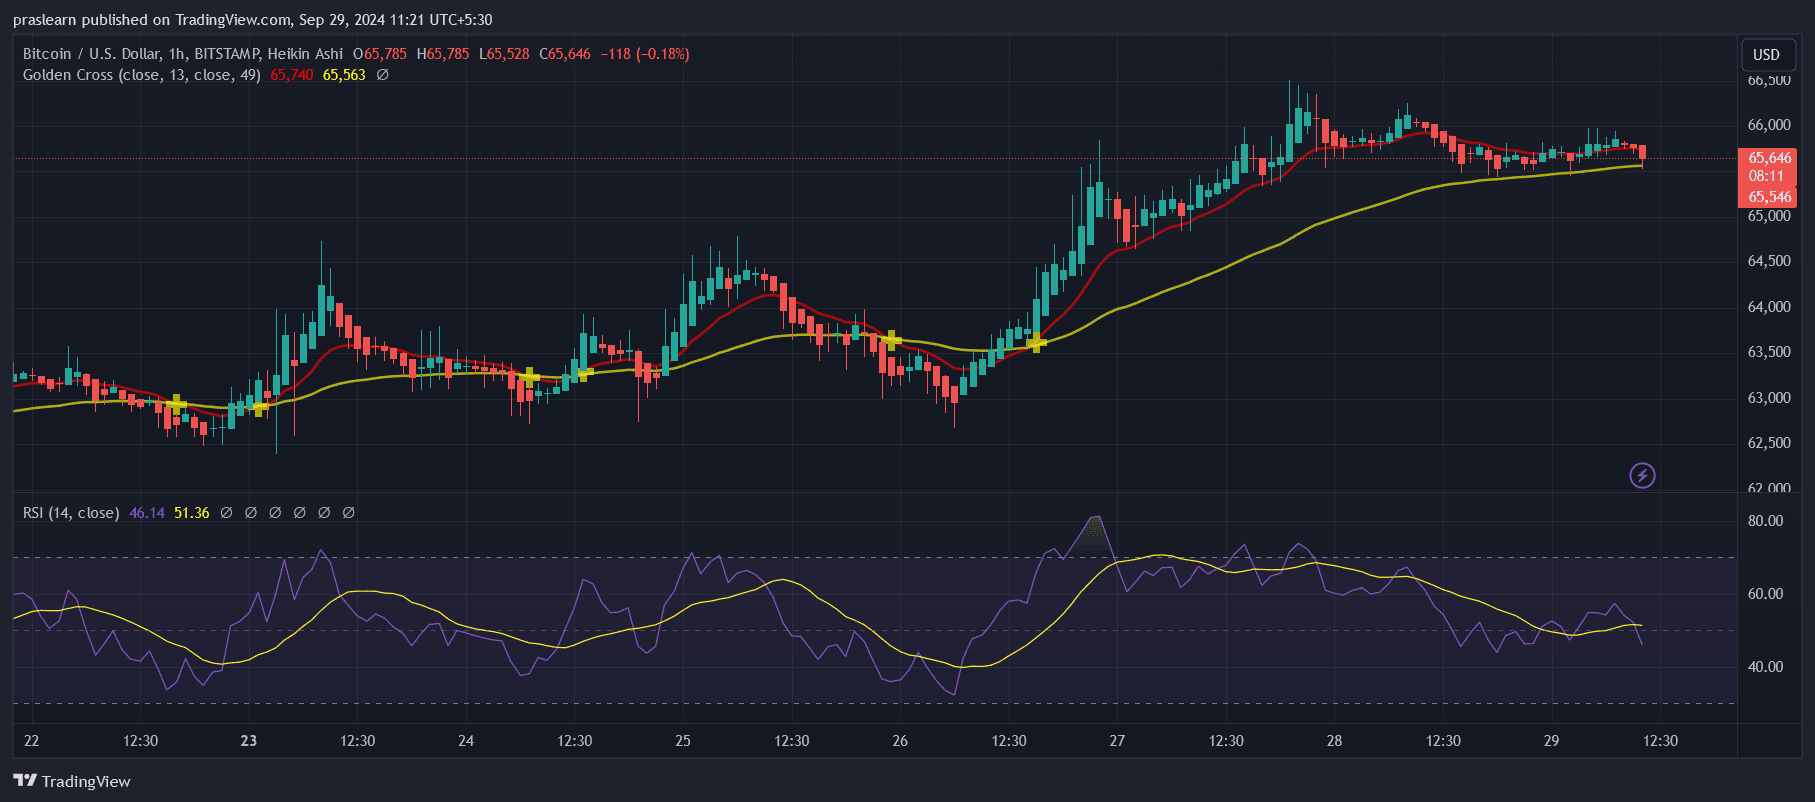Click the first empty-value symbol in RSI legend
Screen dimensions: 1815x802
(x=227, y=513)
